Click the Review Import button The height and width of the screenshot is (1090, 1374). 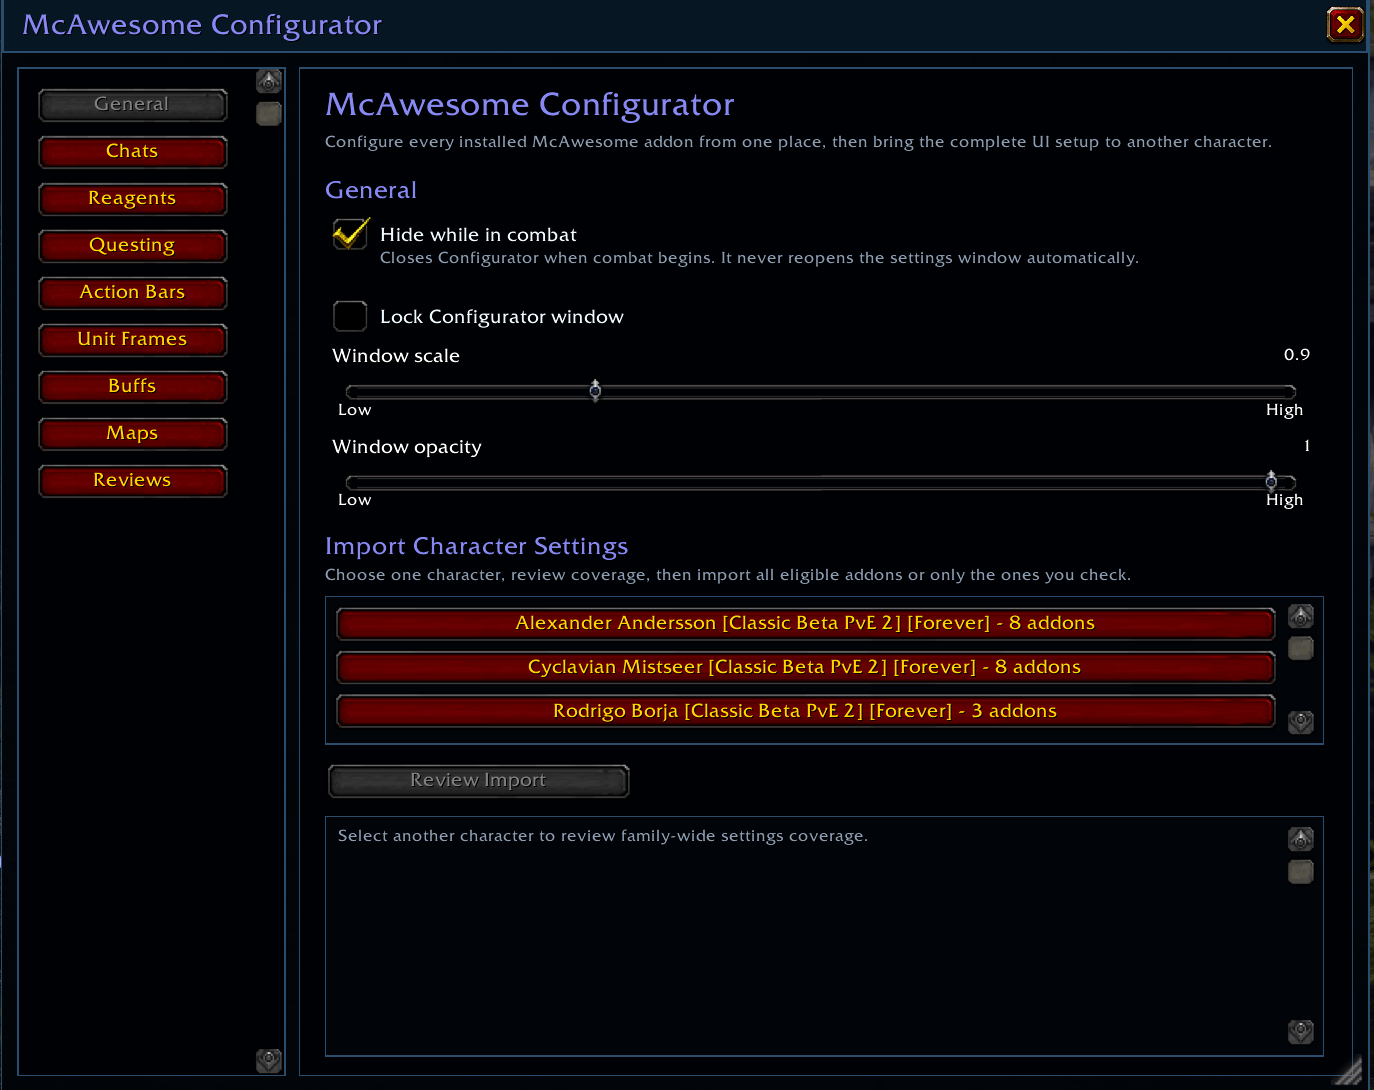479,781
